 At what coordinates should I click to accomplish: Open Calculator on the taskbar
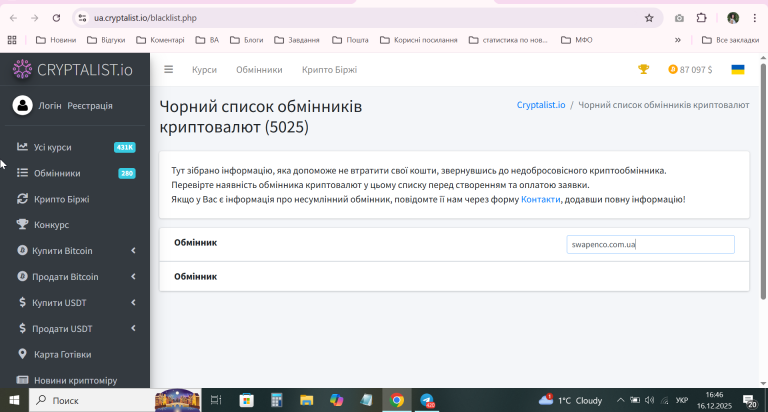pos(277,400)
